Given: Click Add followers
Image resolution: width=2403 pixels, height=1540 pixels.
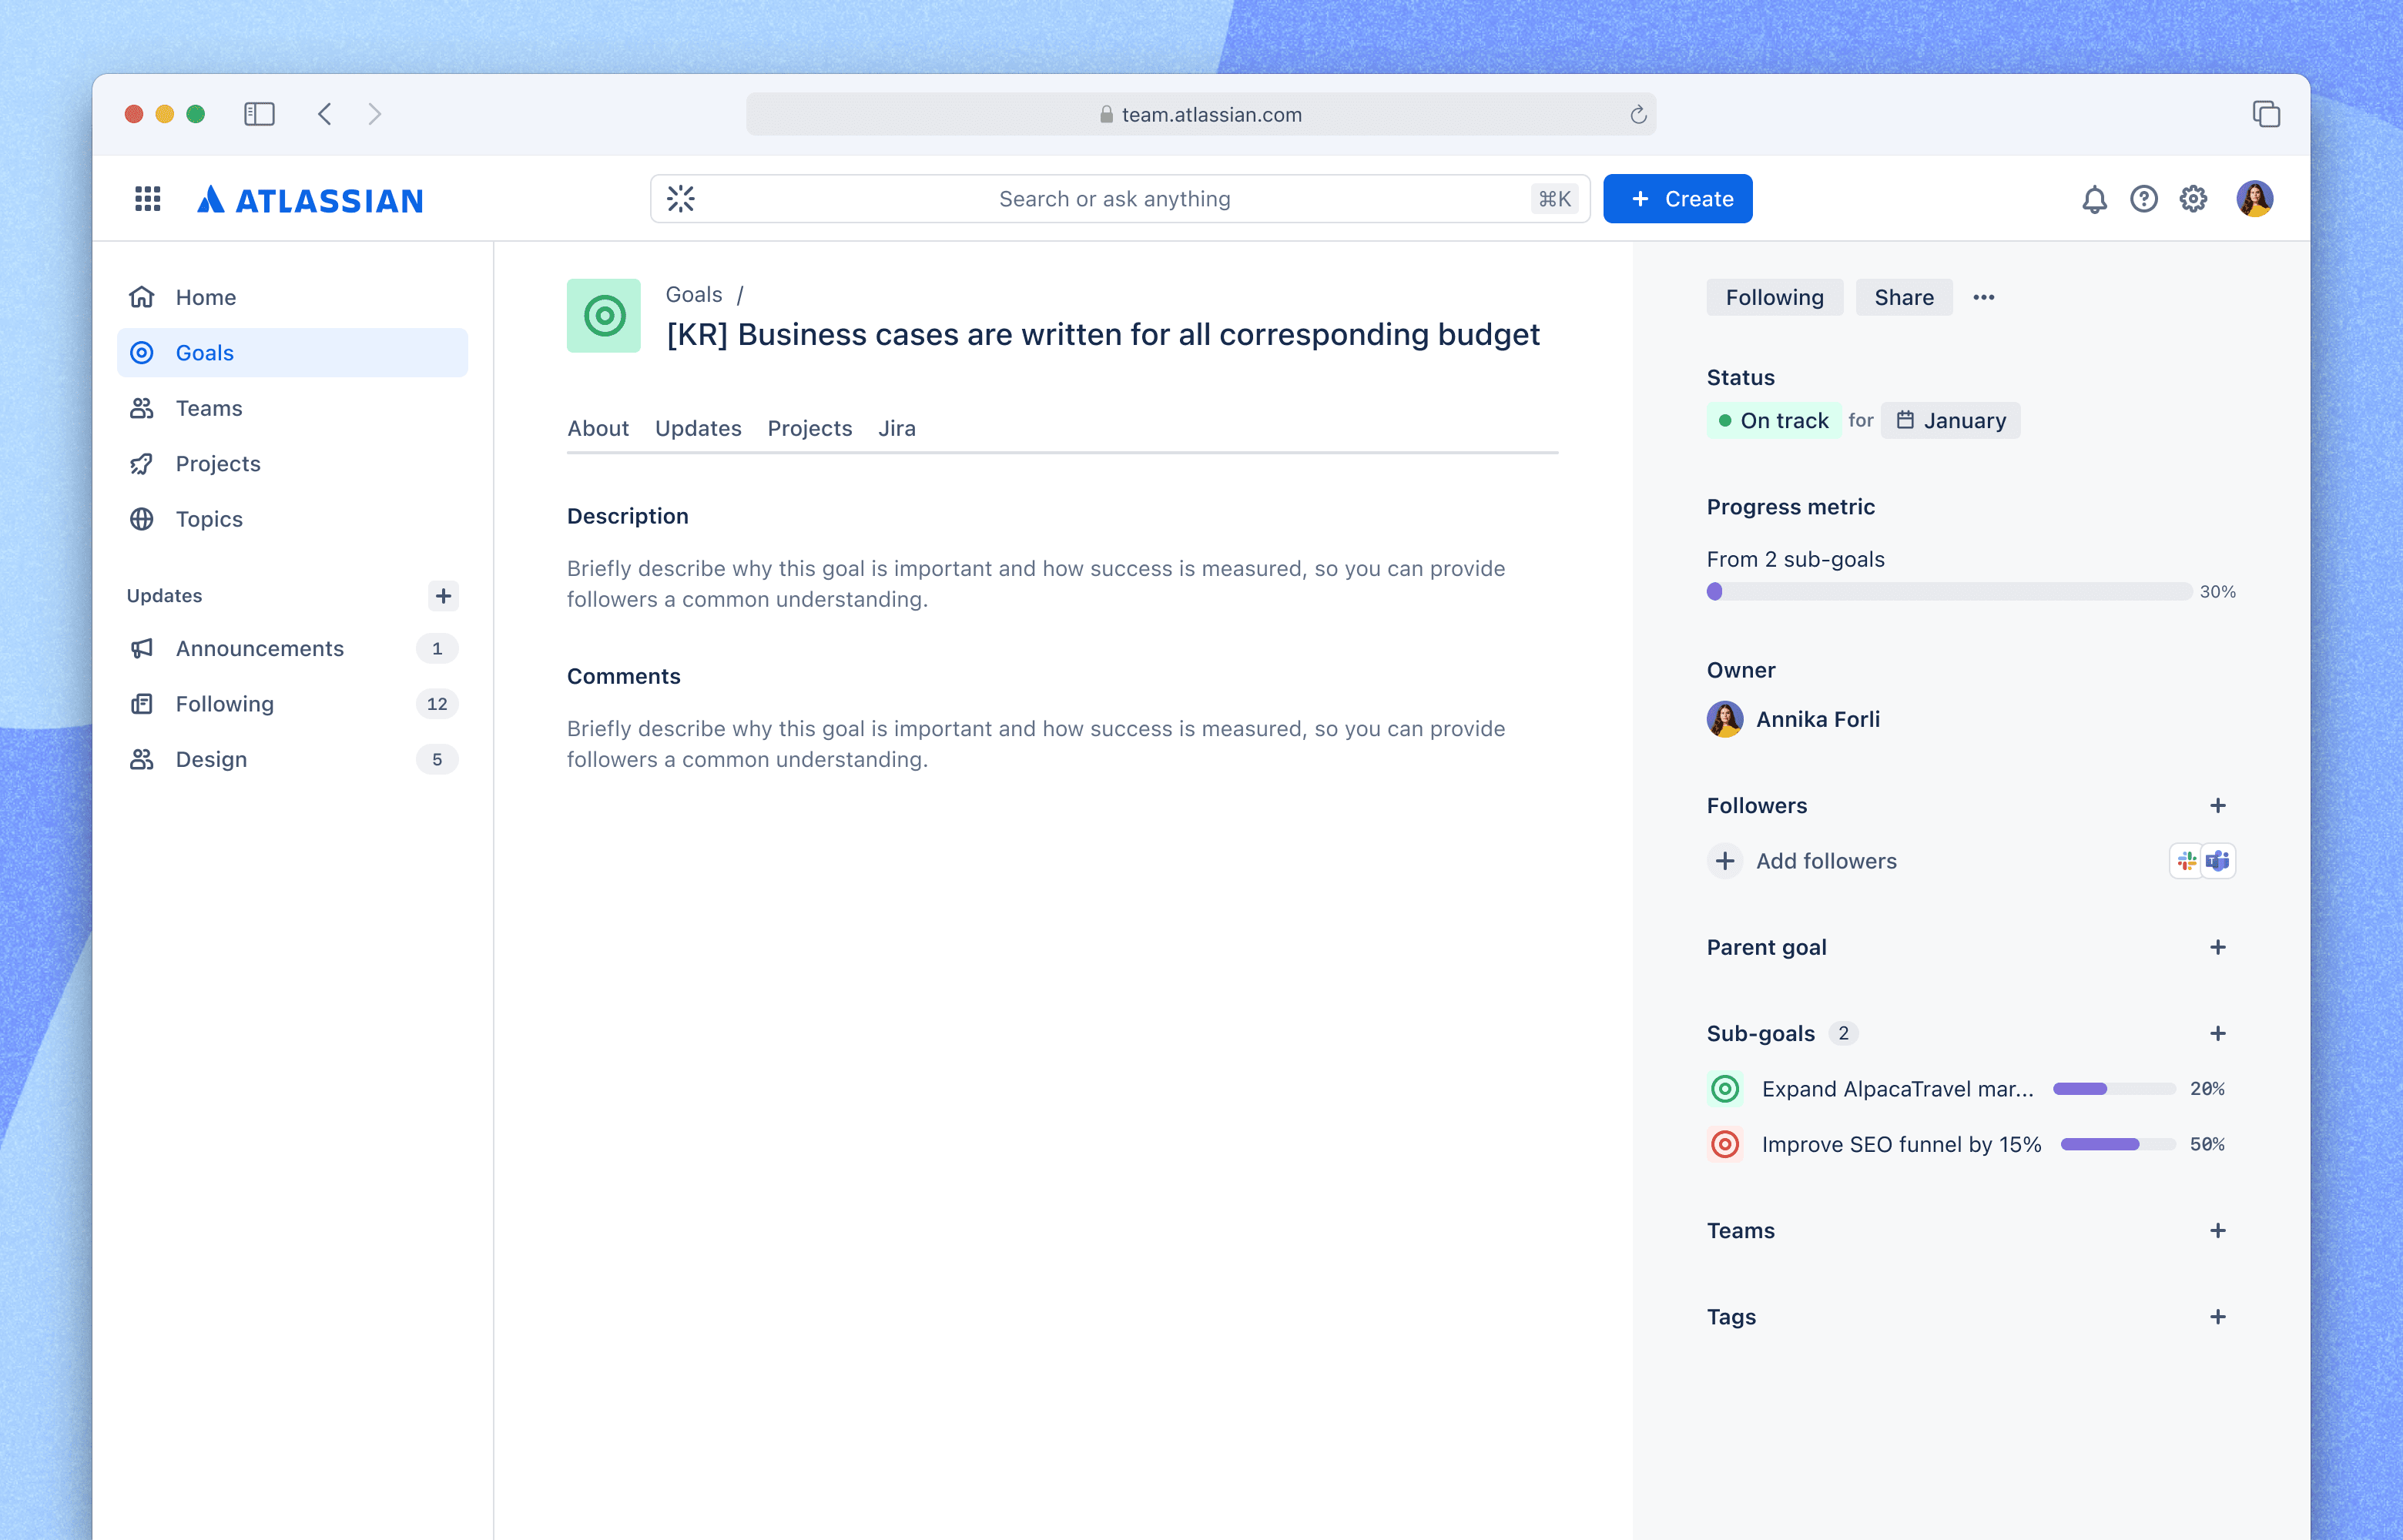Looking at the screenshot, I should click(1802, 861).
